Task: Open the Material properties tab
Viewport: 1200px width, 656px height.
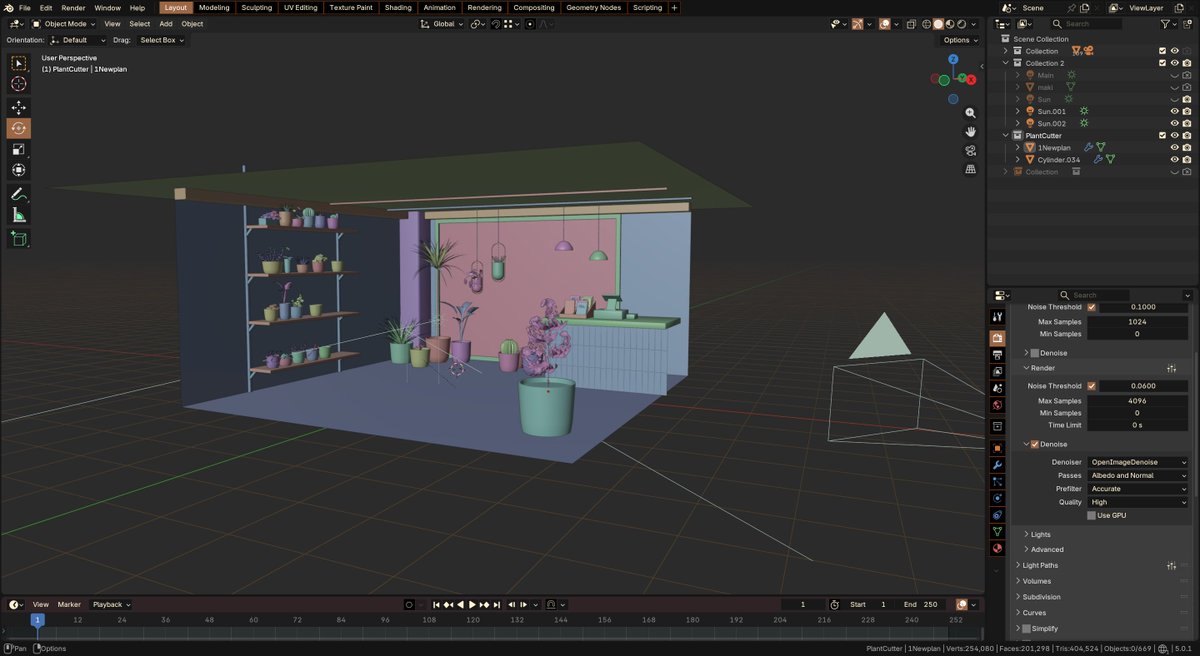Action: point(997,548)
